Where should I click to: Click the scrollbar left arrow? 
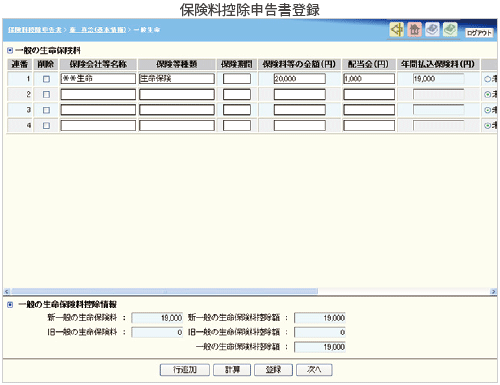tap(7, 291)
